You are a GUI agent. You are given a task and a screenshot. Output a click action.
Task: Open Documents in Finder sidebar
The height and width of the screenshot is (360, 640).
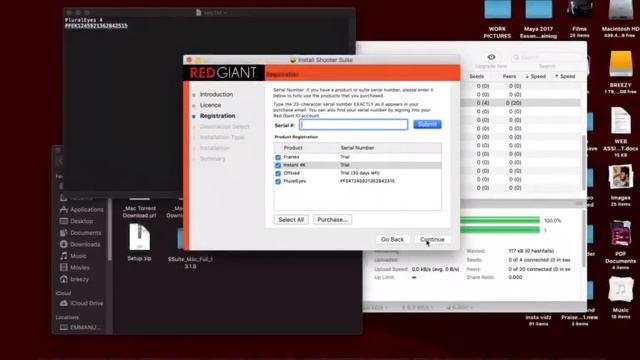coord(80,233)
